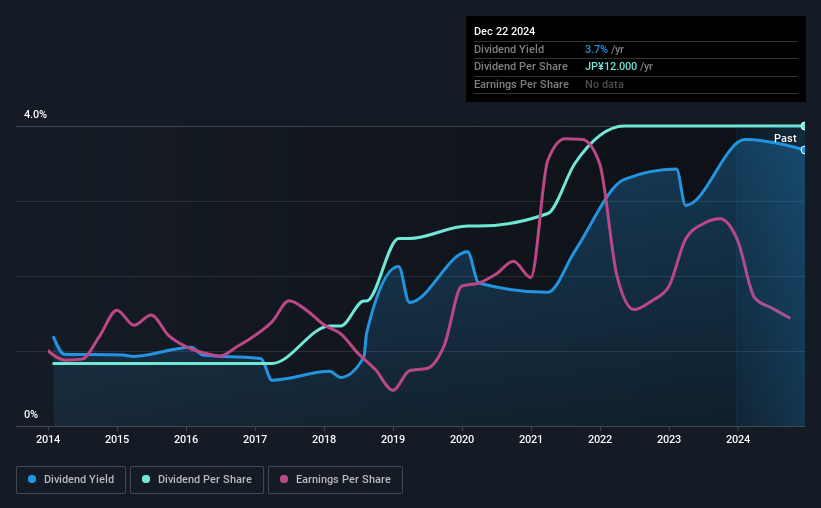This screenshot has width=821, height=508.
Task: Select the 2021 x-axis label
Action: (x=531, y=439)
